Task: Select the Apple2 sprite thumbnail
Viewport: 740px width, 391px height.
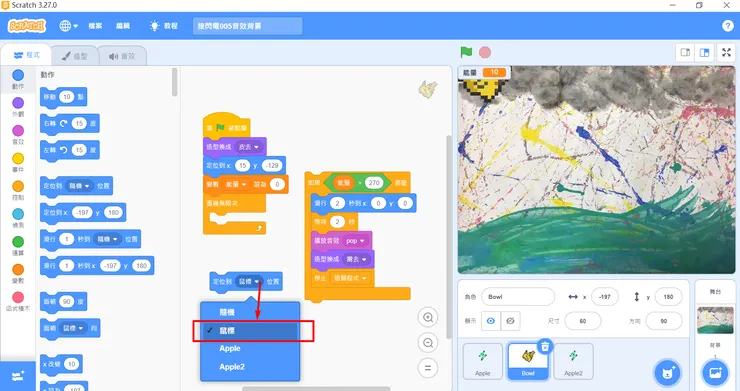Action: pyautogui.click(x=573, y=361)
